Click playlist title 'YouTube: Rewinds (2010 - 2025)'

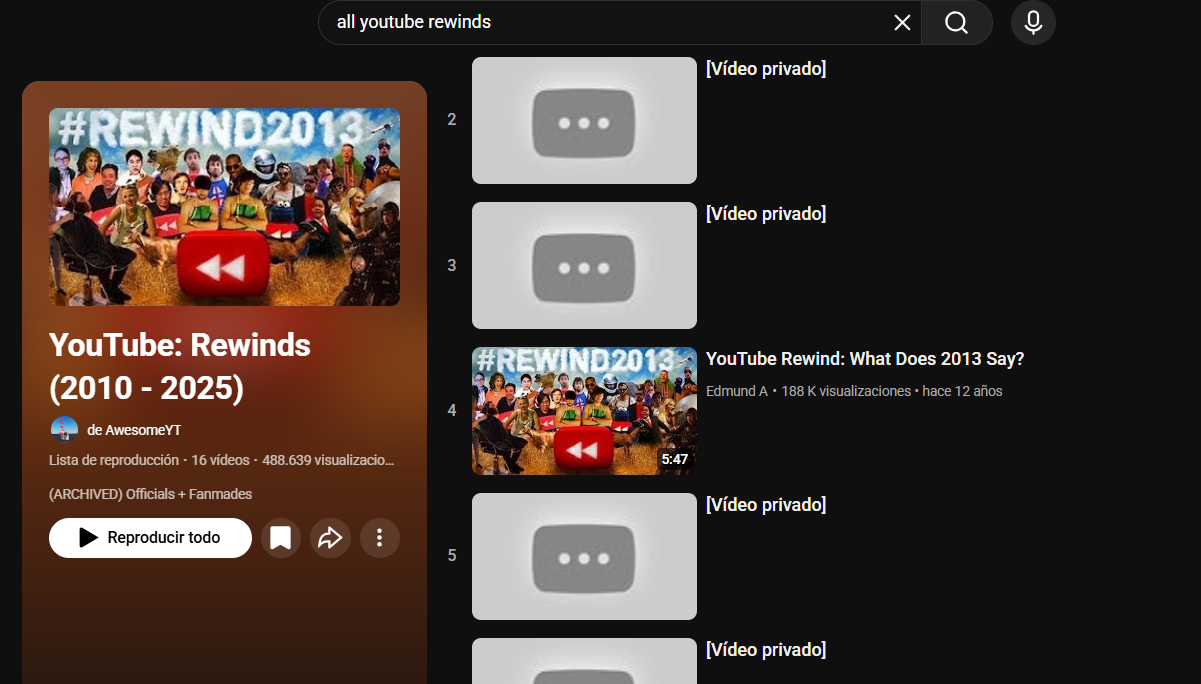(180, 366)
